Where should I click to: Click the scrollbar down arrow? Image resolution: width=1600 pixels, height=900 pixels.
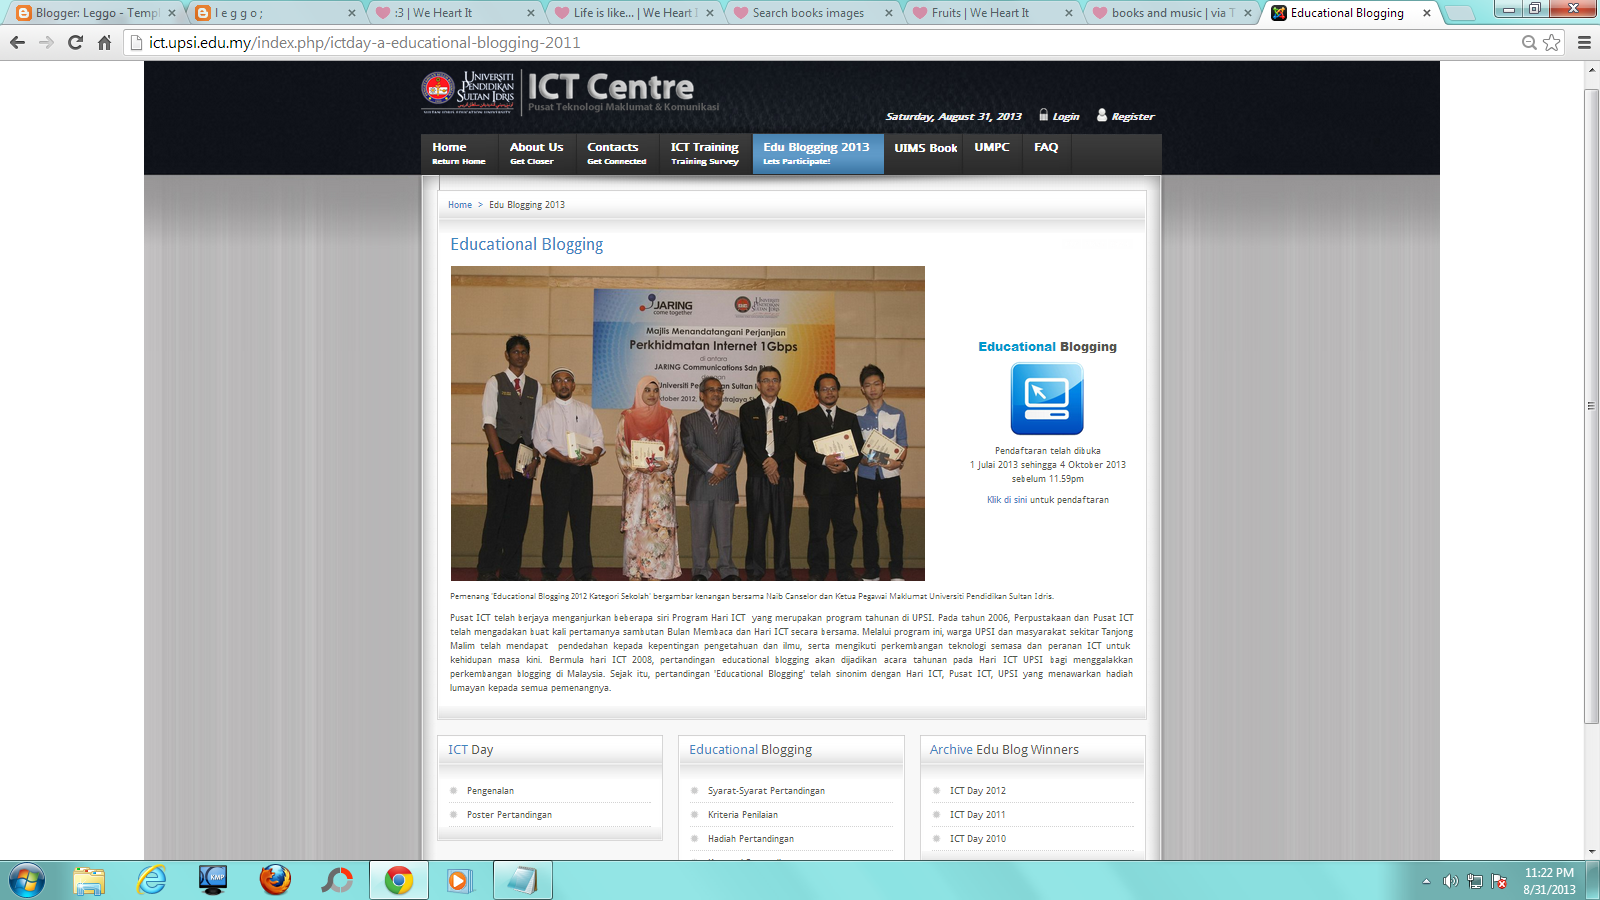1591,852
